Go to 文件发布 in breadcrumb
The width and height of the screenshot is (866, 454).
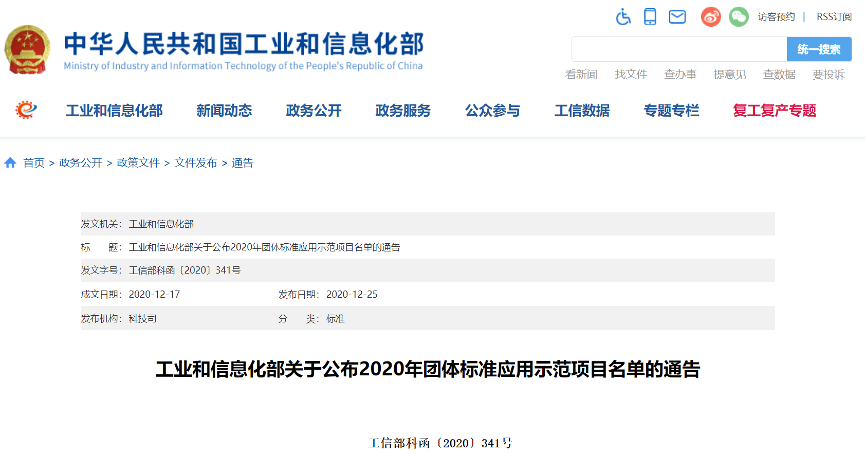click(x=196, y=163)
